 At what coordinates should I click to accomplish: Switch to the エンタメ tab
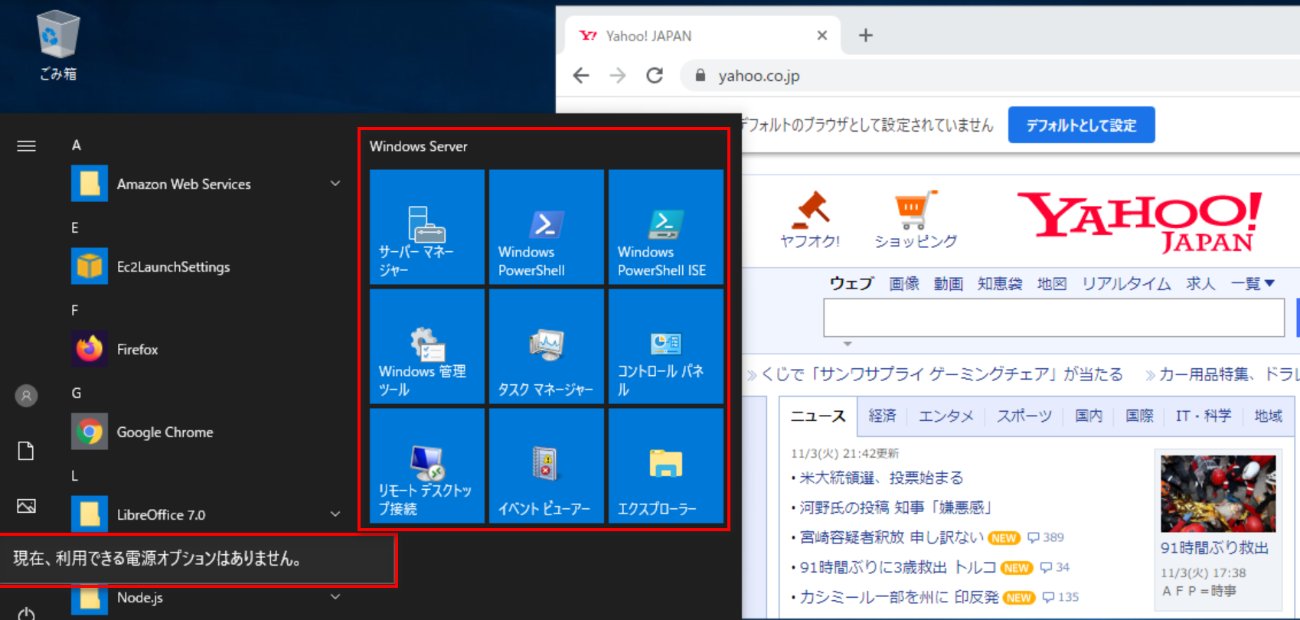click(x=946, y=416)
